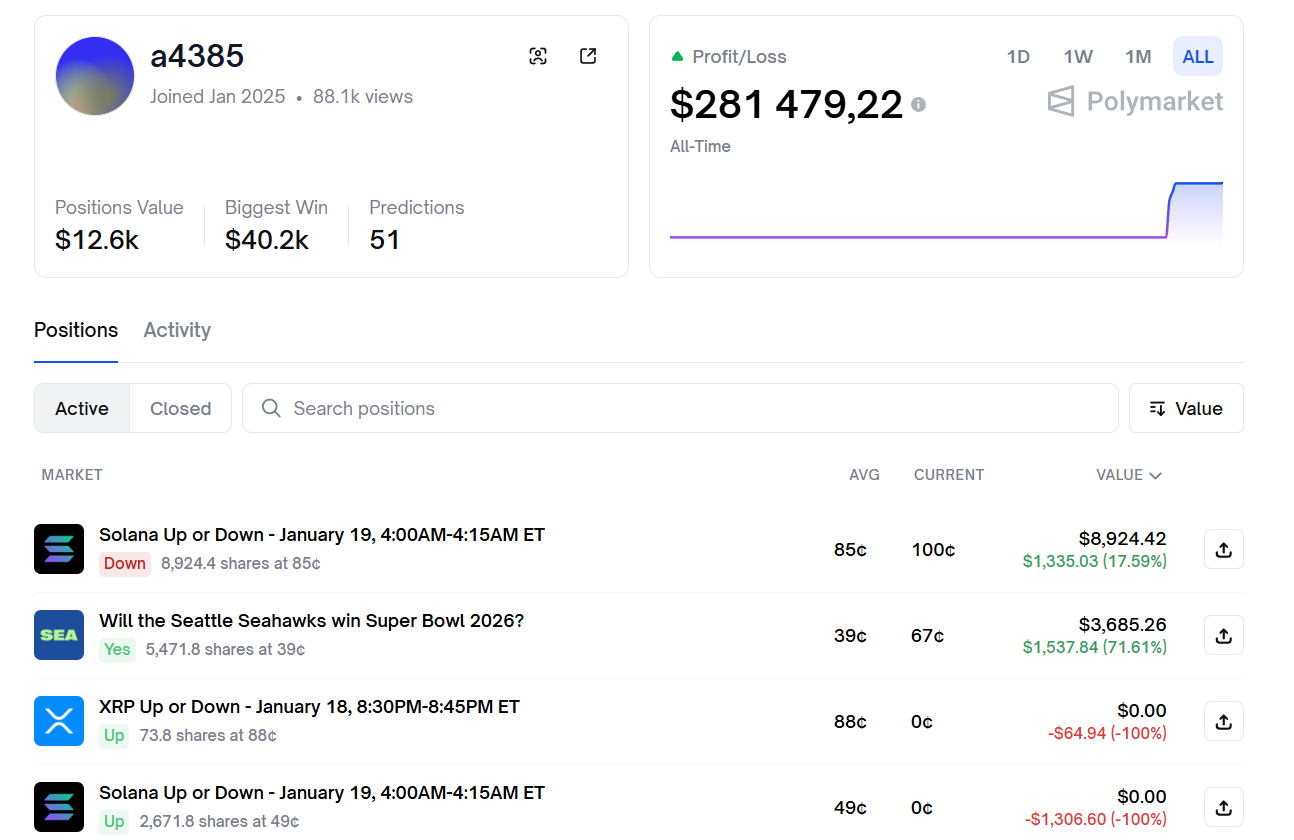Screen dimensions: 1294x840
Task: Click the profile scan icon next to a4385
Action: [538, 56]
